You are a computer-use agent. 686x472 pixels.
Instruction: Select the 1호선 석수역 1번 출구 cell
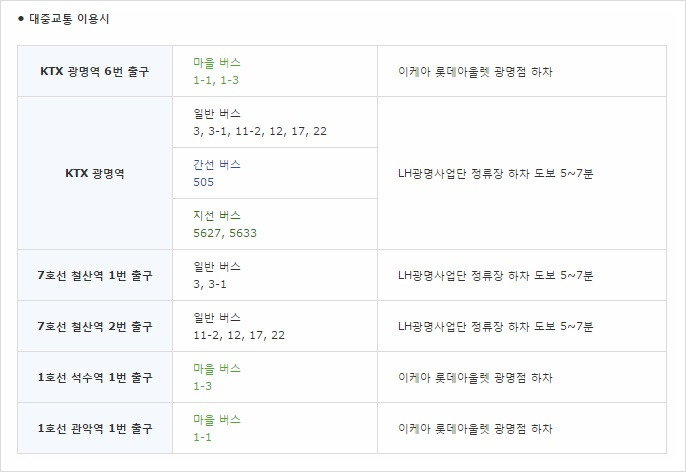coord(95,377)
